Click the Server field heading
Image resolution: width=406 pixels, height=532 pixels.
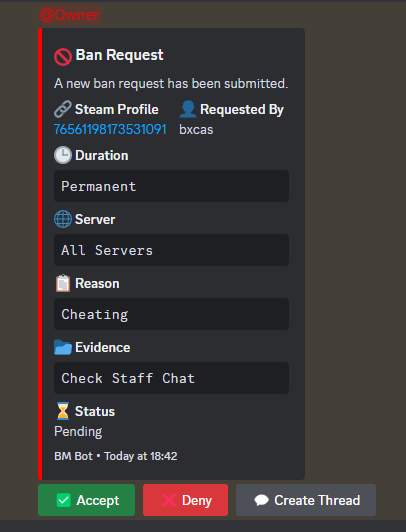click(95, 220)
